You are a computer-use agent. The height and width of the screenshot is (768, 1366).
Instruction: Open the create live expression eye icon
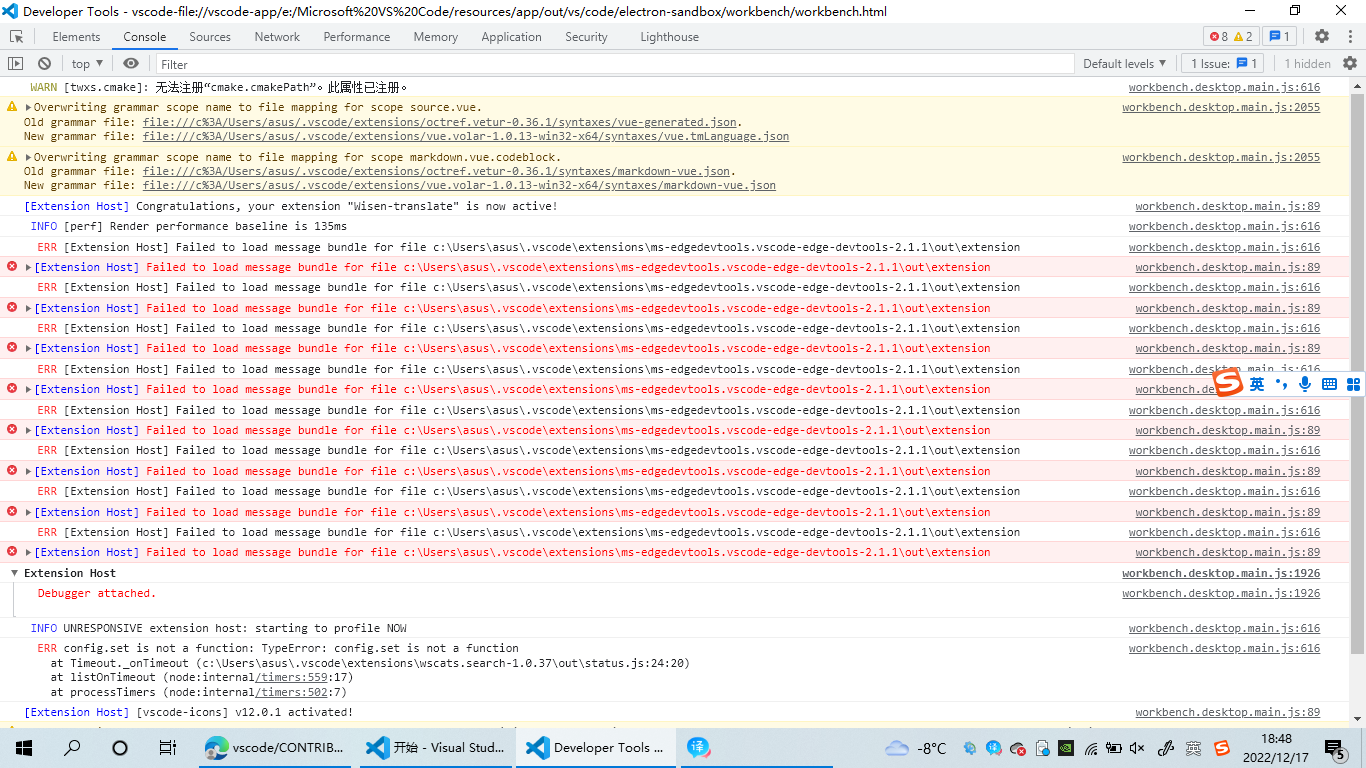[130, 63]
